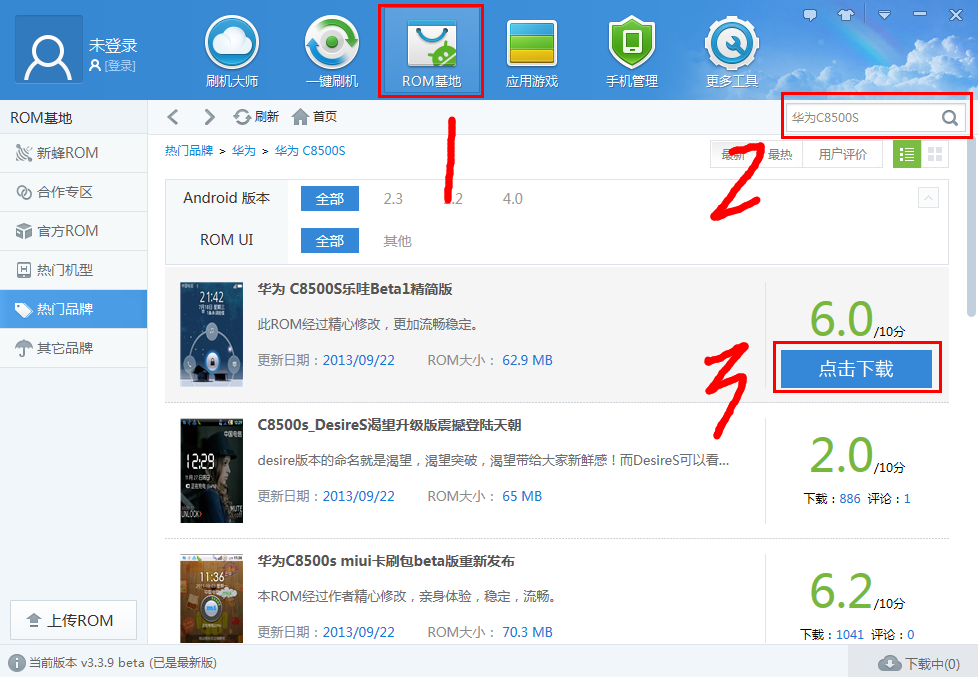Open the skin (shirt) icon
The width and height of the screenshot is (978, 677).
(846, 15)
